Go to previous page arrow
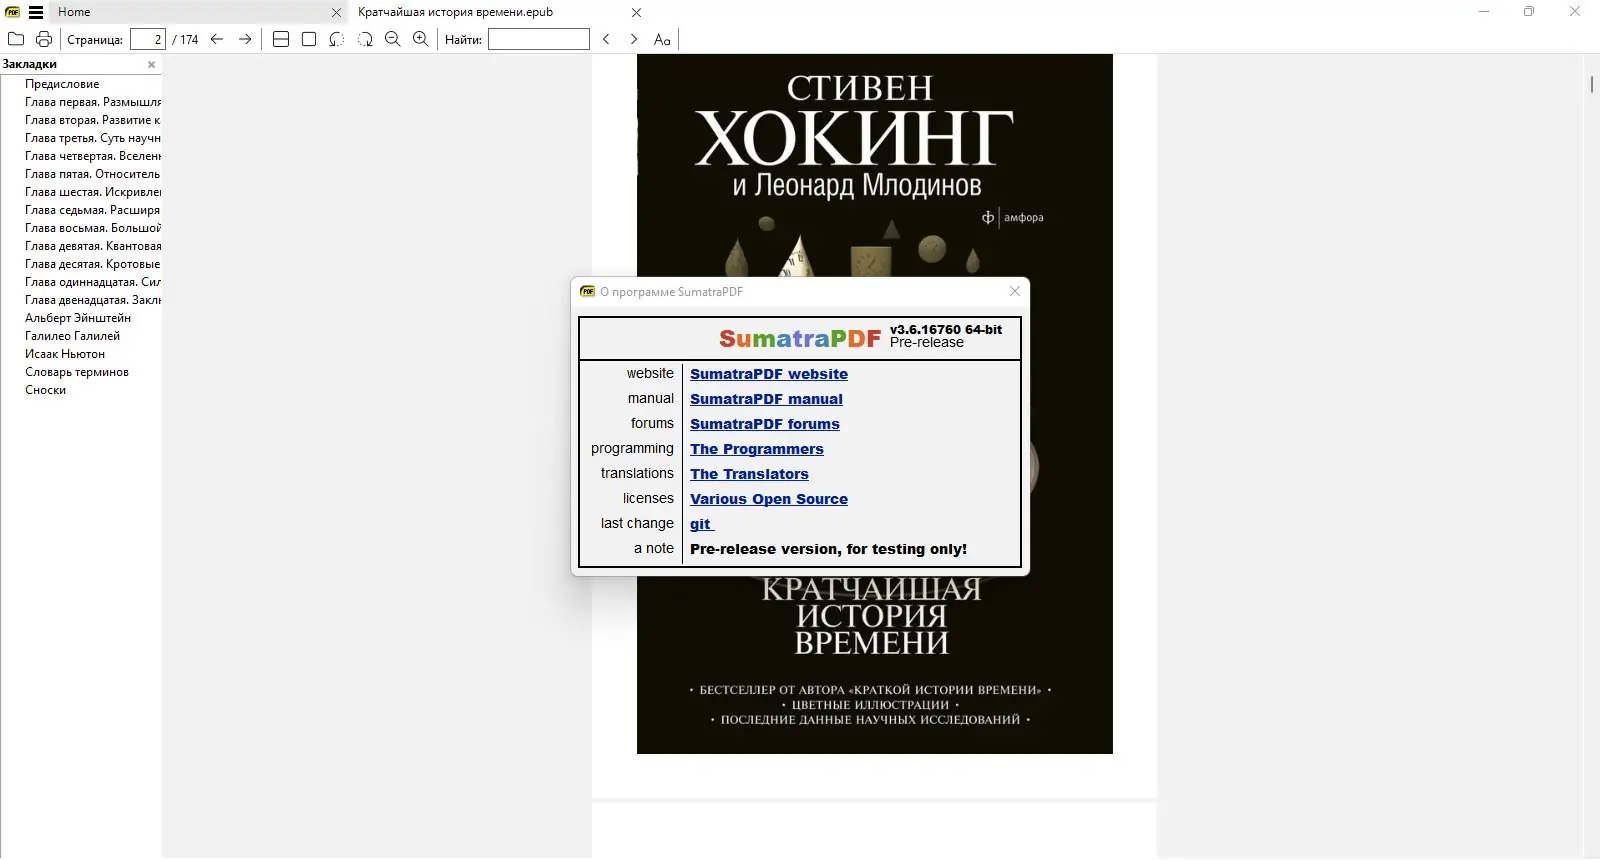 217,39
